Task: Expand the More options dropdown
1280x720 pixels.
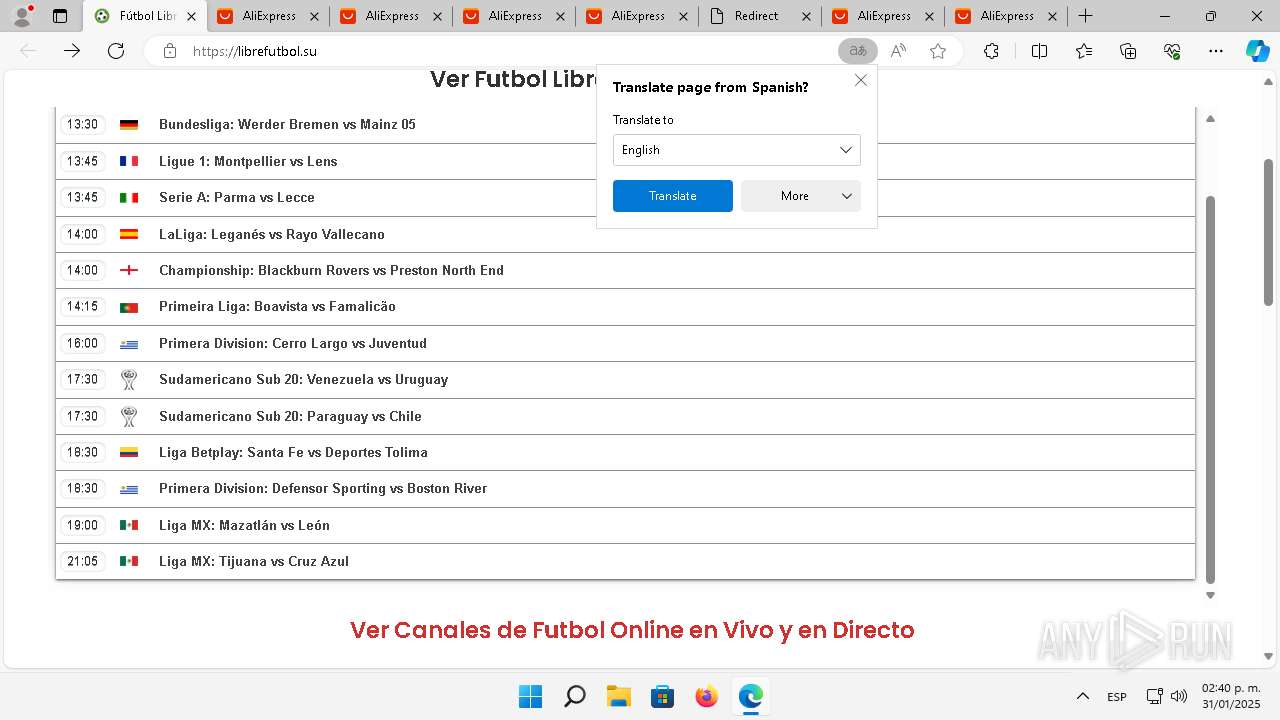Action: pyautogui.click(x=801, y=196)
